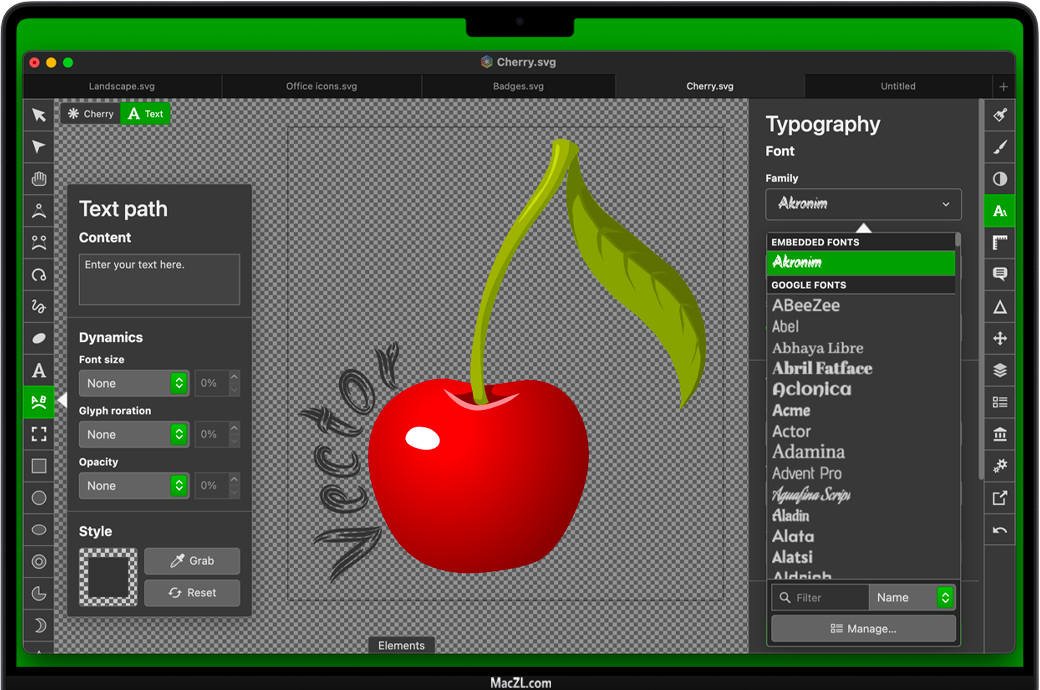Switch to the Badges.svg tab
The height and width of the screenshot is (690, 1040).
click(x=518, y=86)
